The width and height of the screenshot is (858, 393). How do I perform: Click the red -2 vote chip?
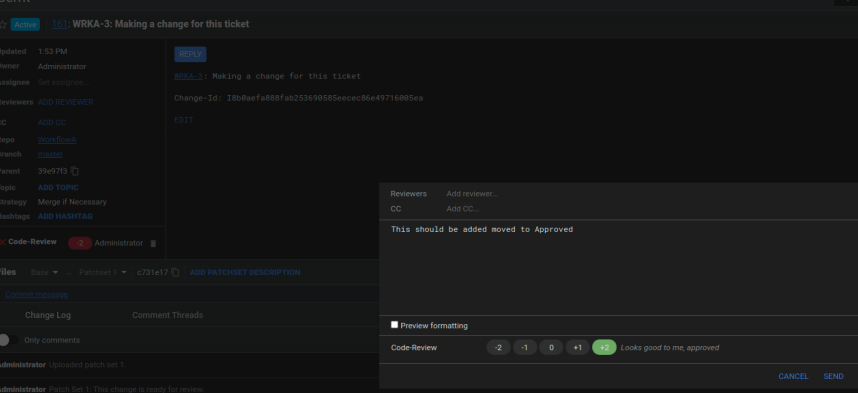tap(80, 243)
